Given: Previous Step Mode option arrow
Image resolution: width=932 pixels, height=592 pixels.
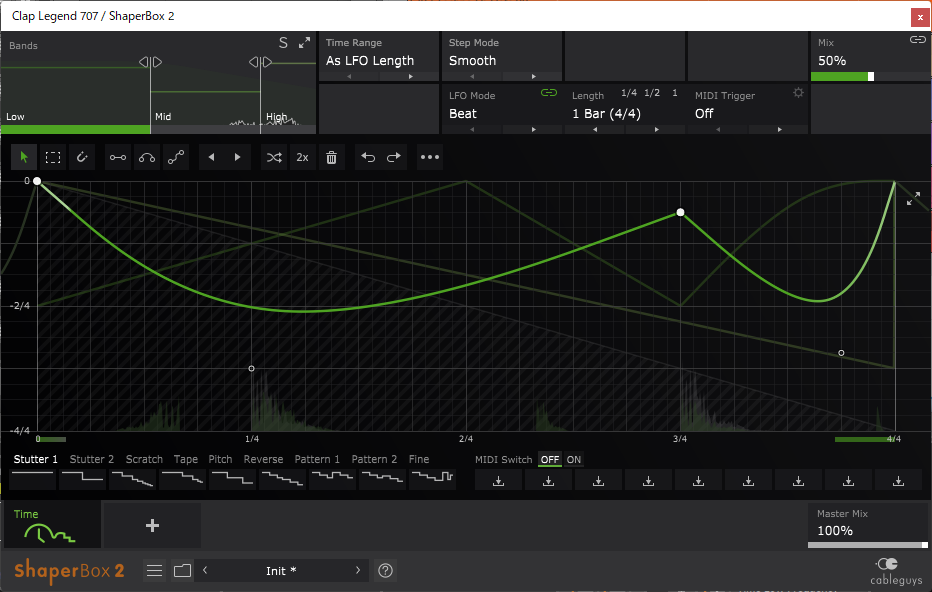Looking at the screenshot, I should click(x=473, y=77).
